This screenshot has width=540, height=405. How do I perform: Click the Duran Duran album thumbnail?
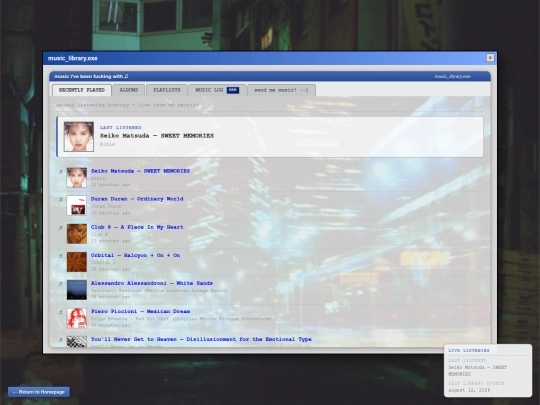(x=76, y=206)
